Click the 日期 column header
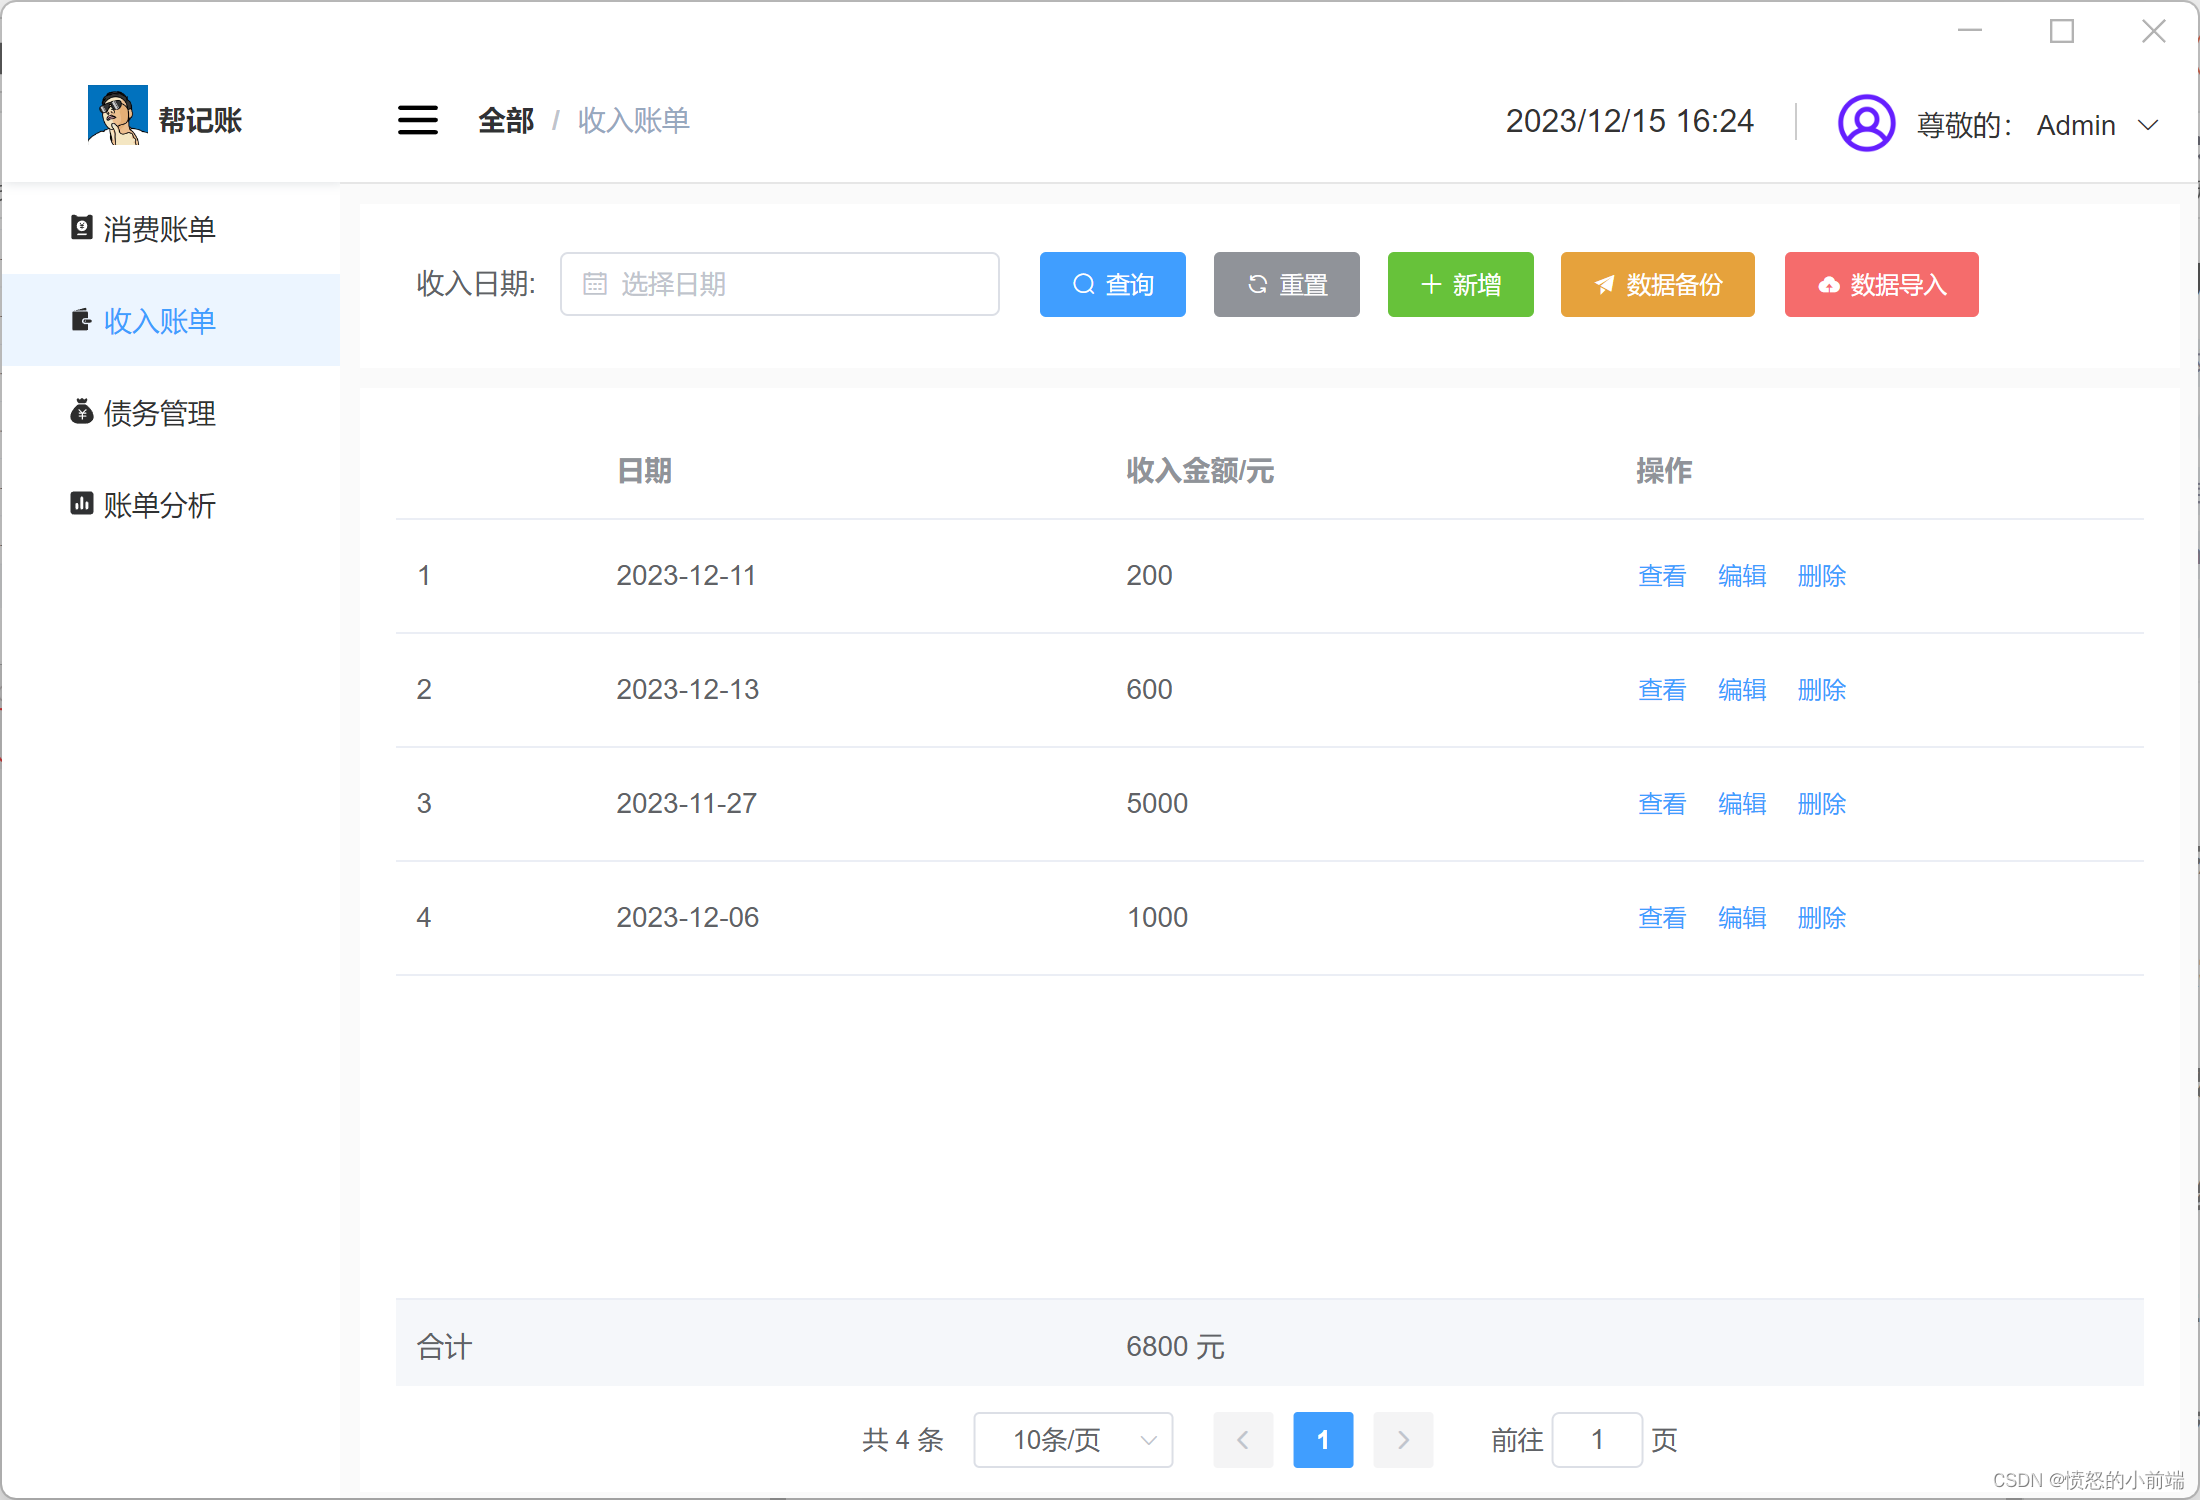Screen dimensions: 2200x1500 tap(644, 471)
